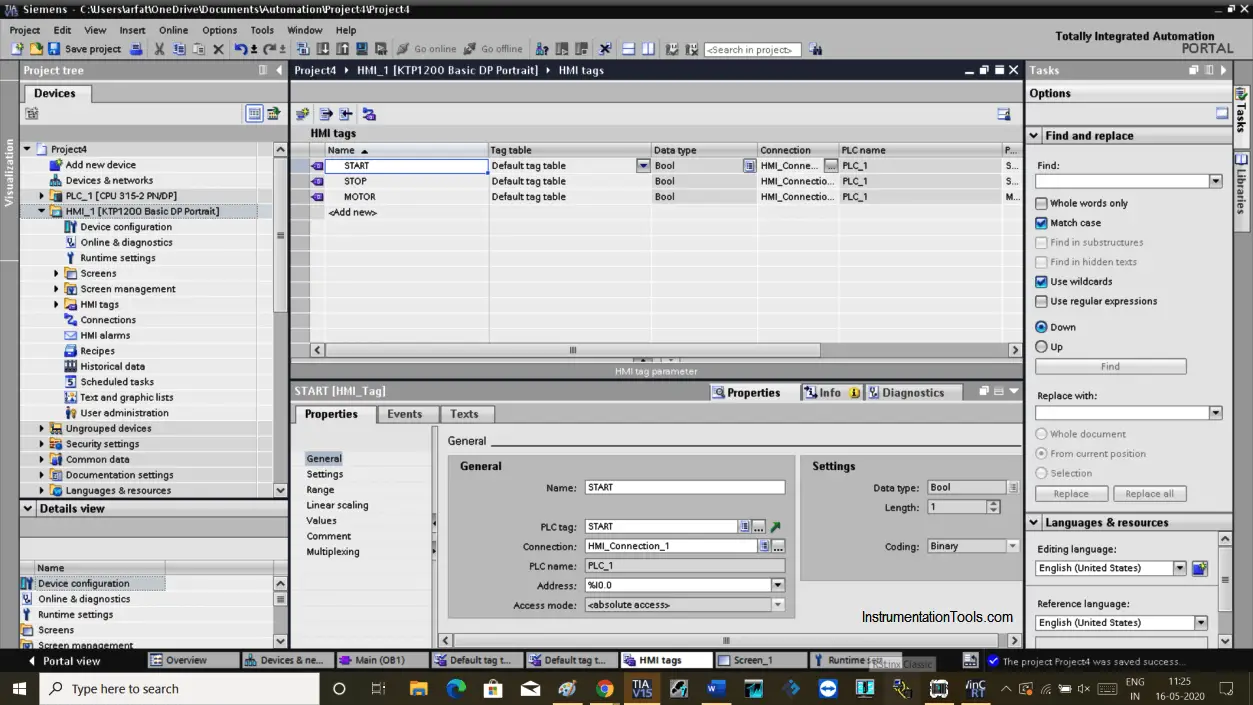
Task: Open the Find text dropdown
Action: click(1216, 181)
